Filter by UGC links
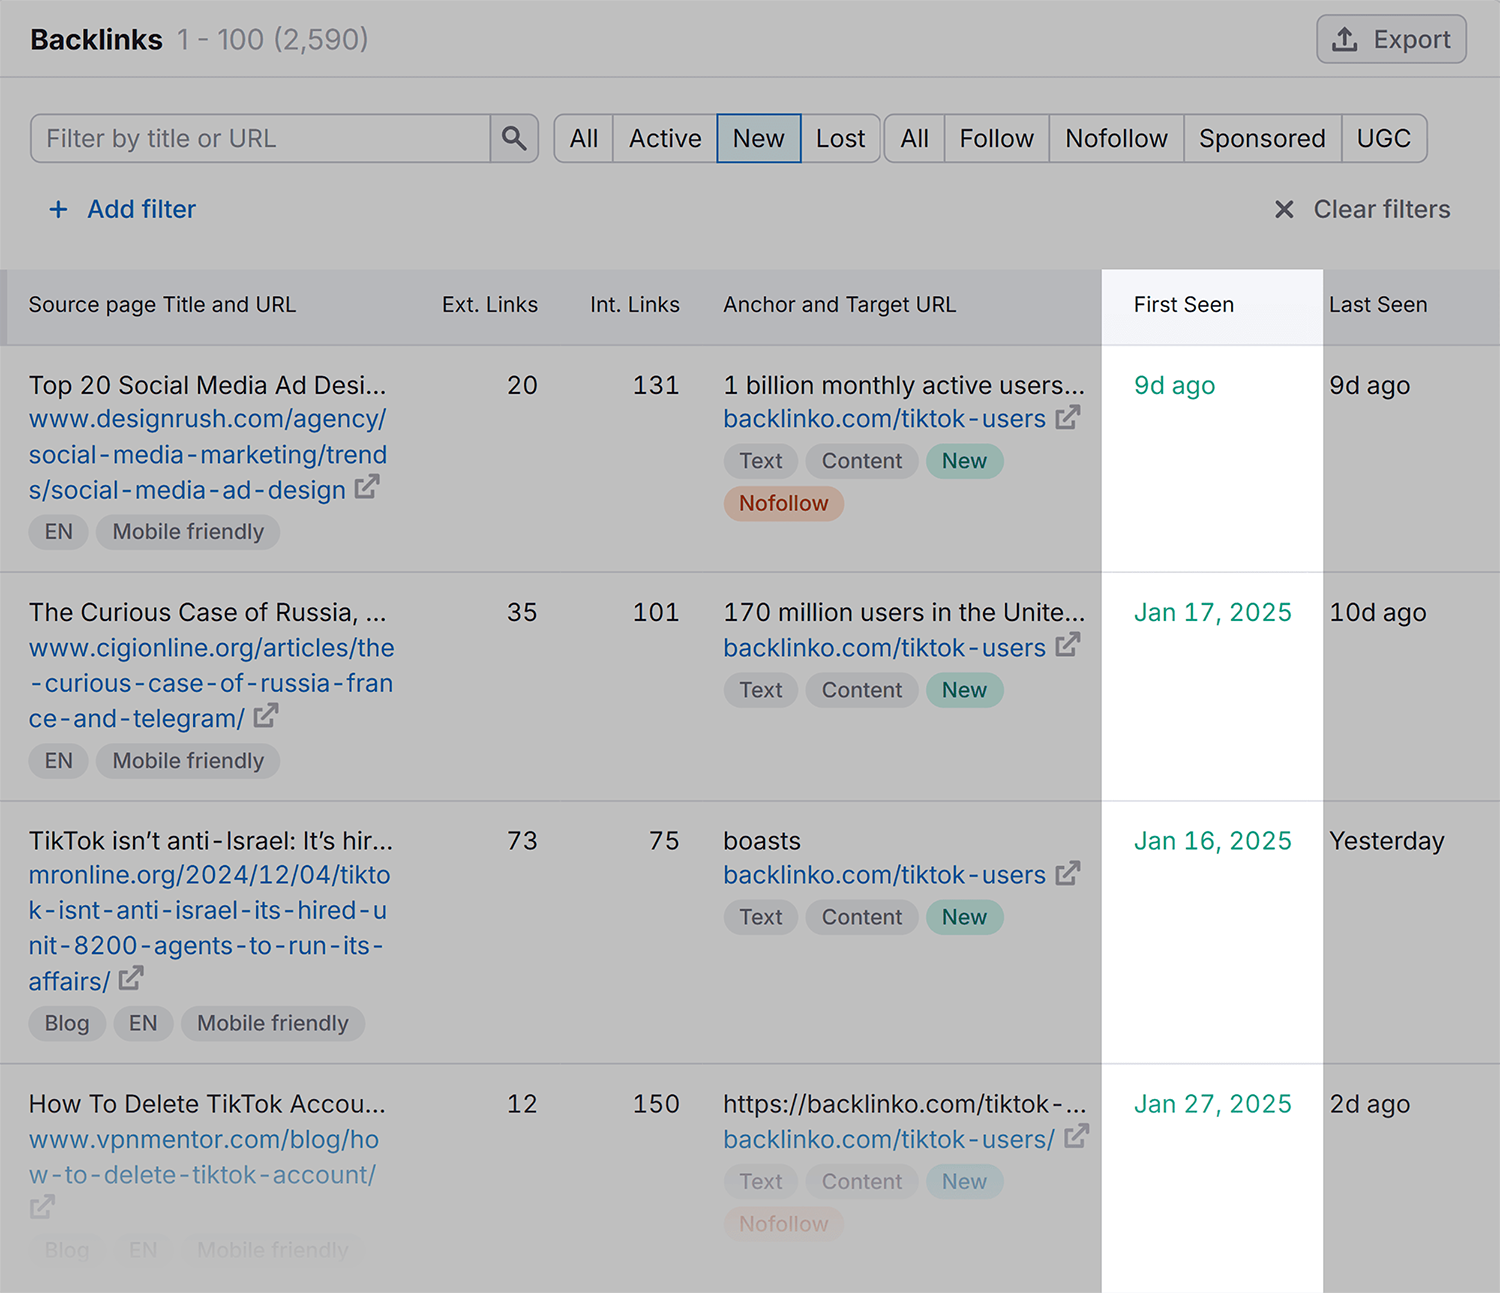Screen dimensions: 1500x1293 1384,138
